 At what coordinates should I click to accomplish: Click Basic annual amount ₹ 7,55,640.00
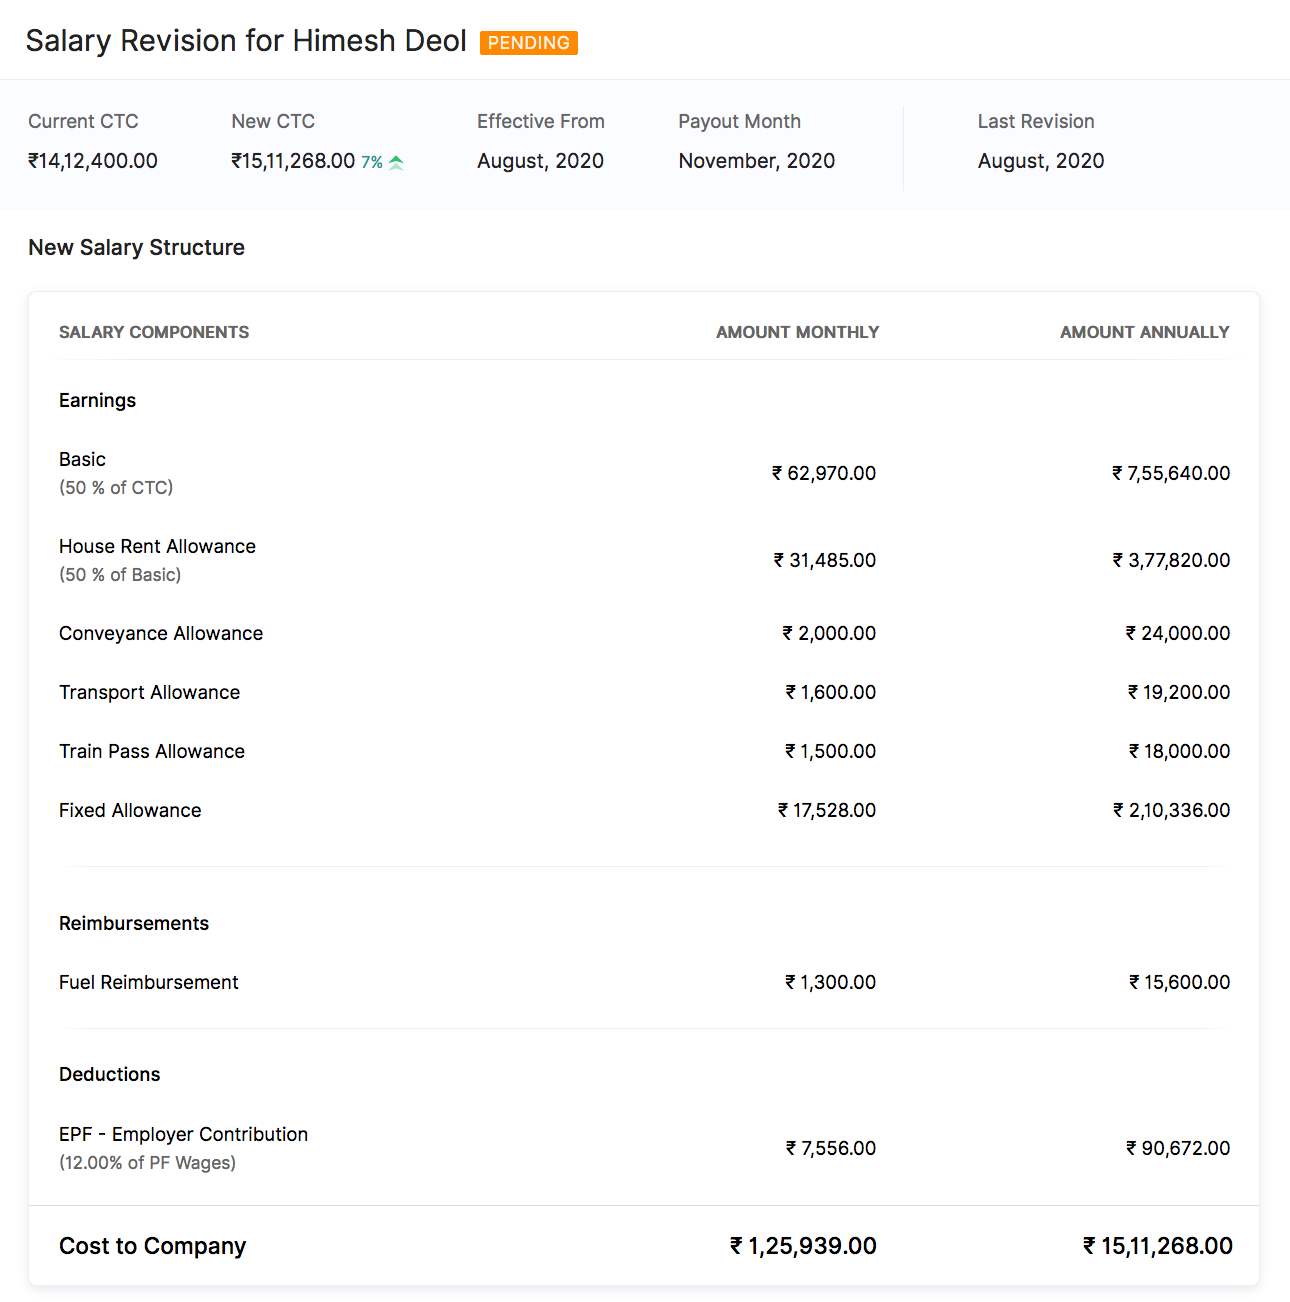point(1171,473)
